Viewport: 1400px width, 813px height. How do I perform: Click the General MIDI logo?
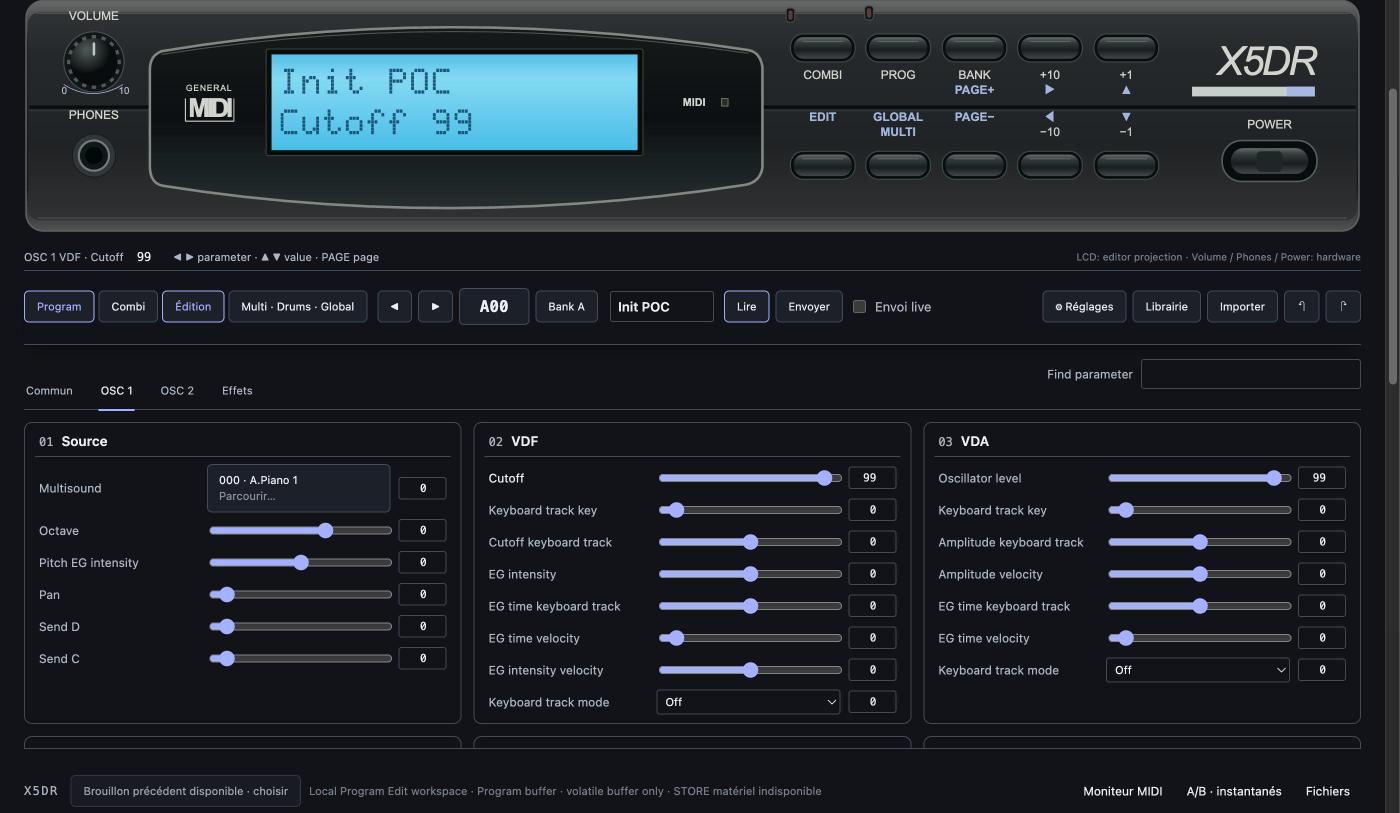[x=209, y=102]
